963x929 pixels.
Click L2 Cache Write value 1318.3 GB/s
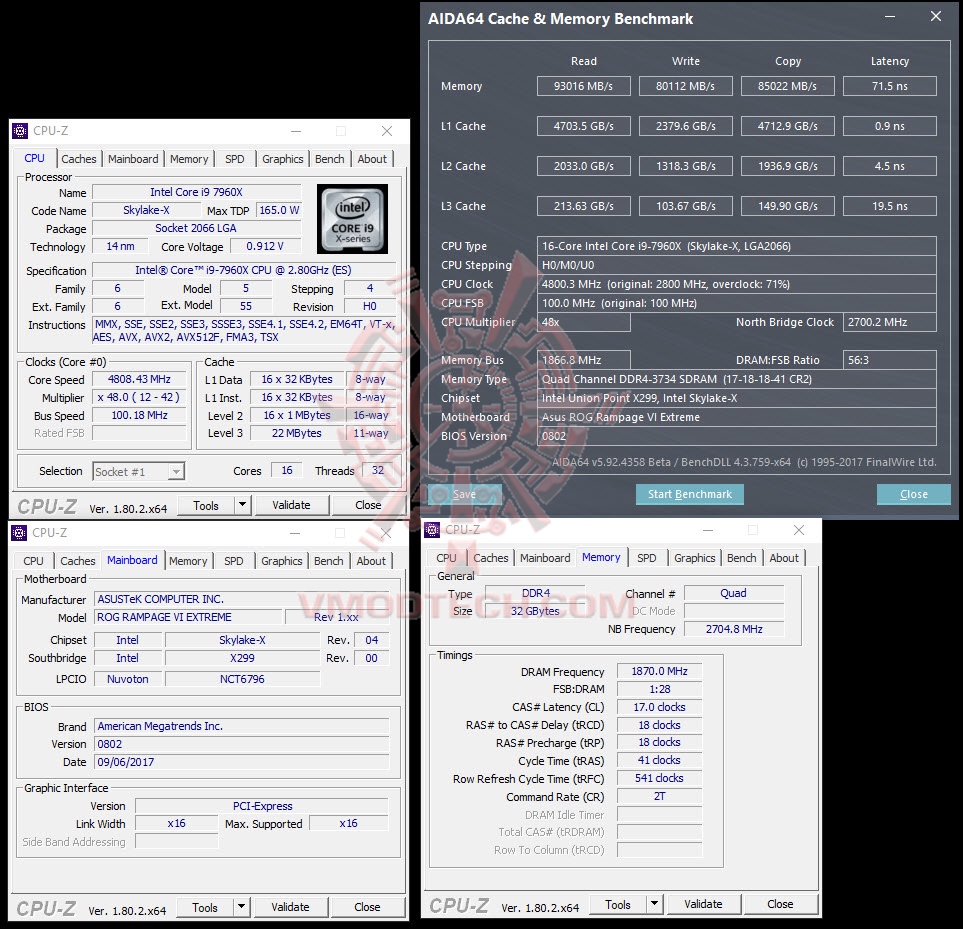click(x=685, y=166)
